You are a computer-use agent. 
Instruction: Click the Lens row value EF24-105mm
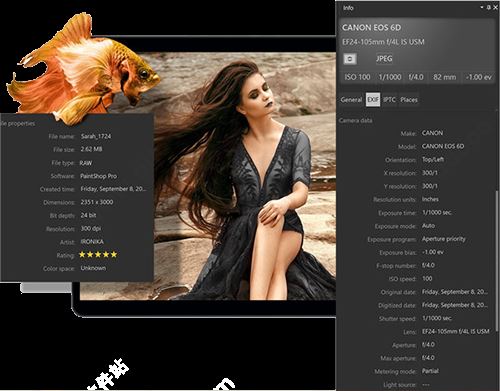click(x=456, y=331)
